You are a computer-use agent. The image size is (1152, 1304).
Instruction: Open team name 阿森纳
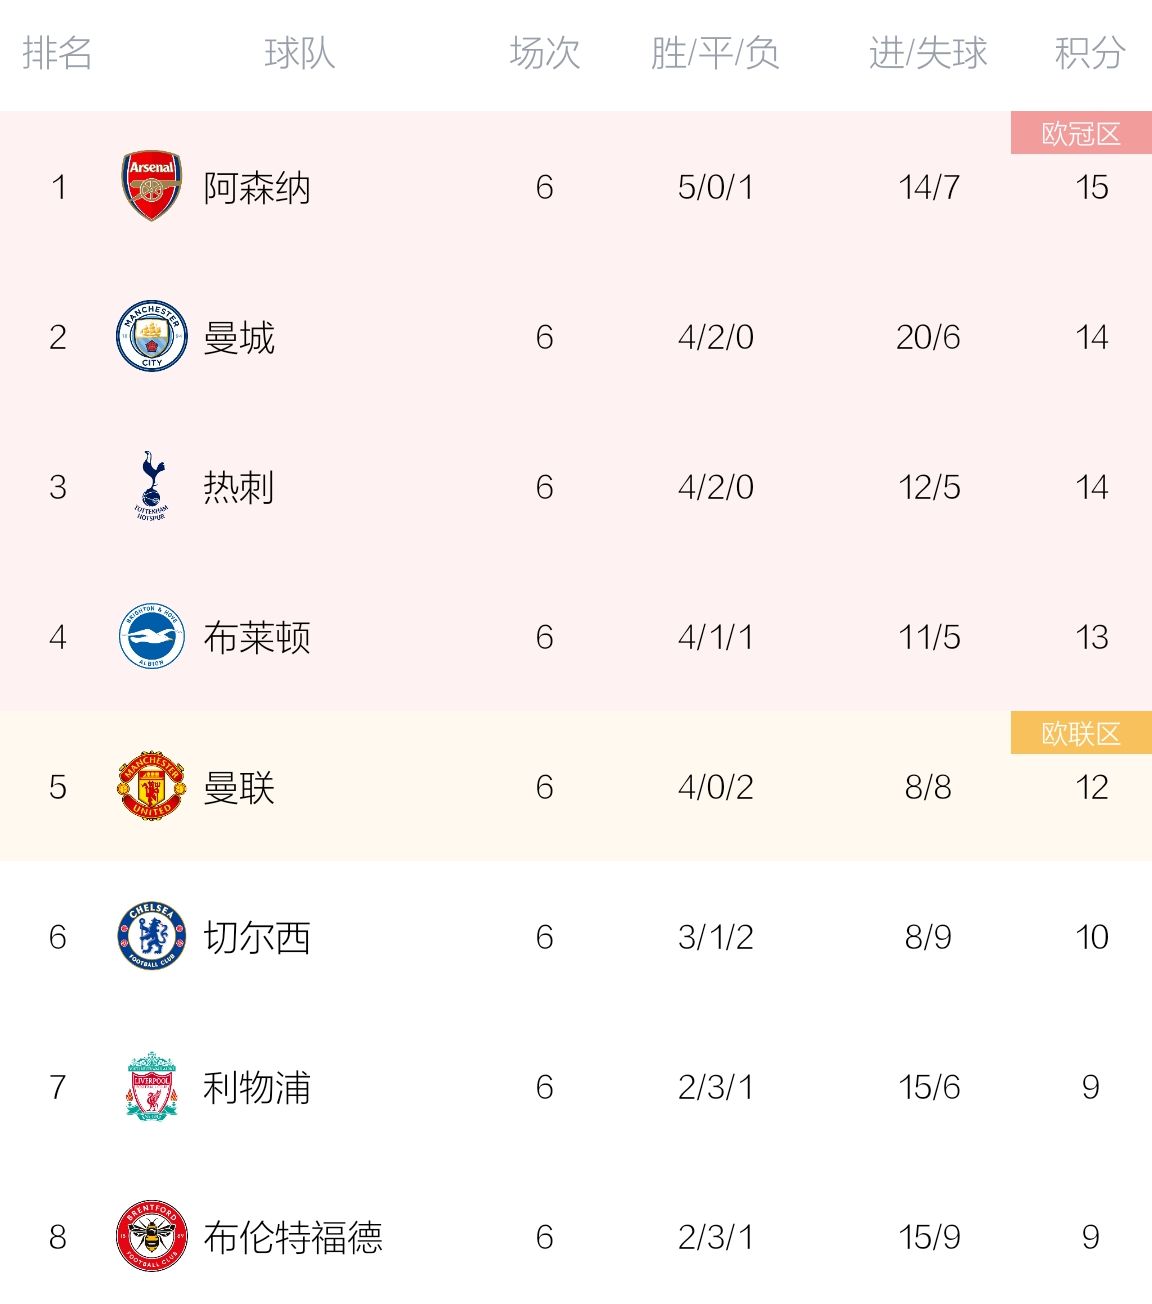pos(257,187)
